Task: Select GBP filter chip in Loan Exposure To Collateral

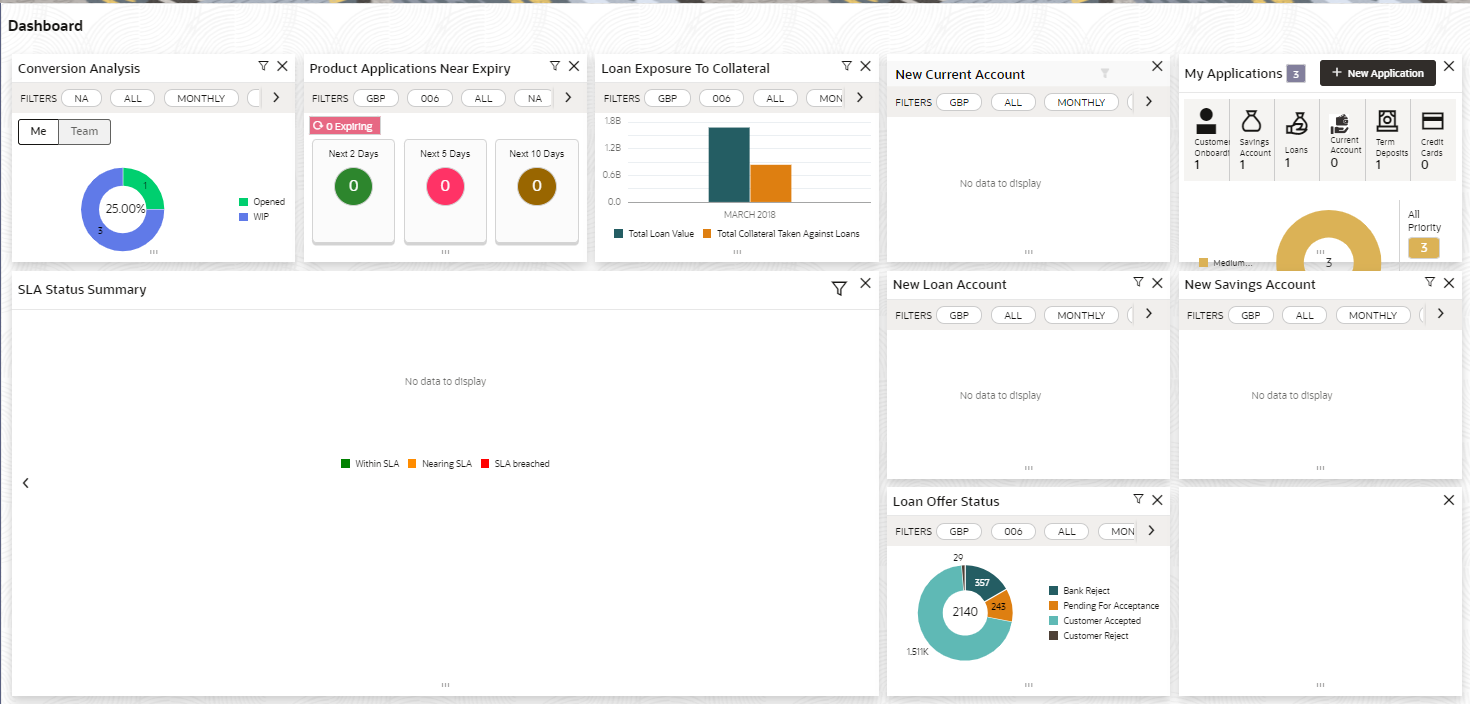Action: 667,98
